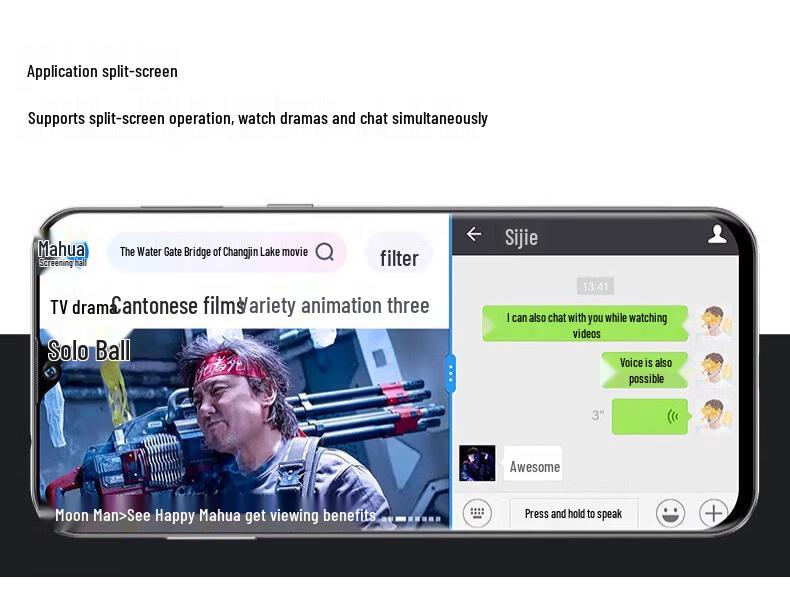790x593 pixels.
Task: Play the 3-second voice message bubble
Action: coord(649,416)
